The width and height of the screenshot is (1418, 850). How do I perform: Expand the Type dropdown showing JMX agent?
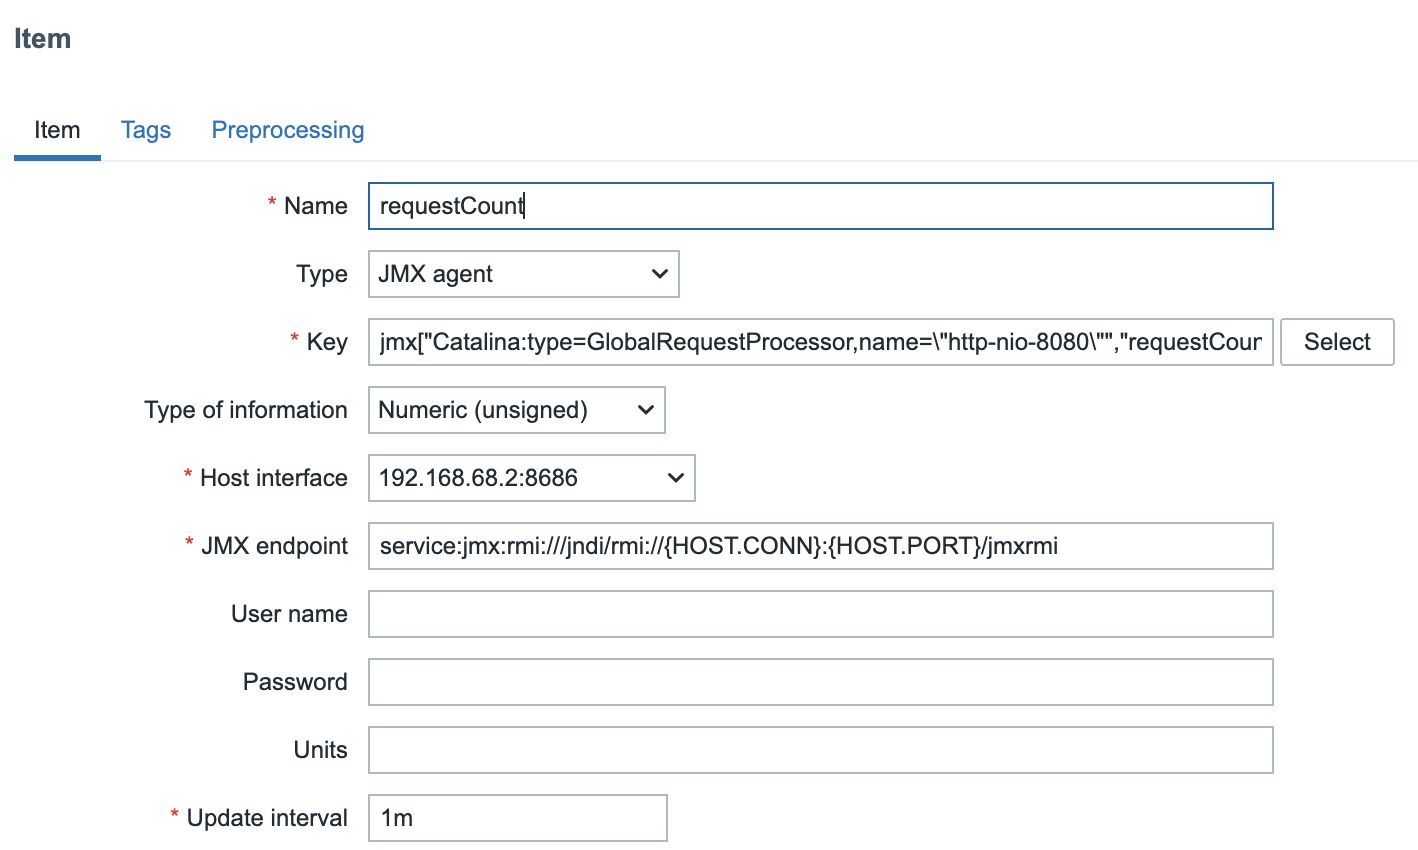pyautogui.click(x=523, y=274)
